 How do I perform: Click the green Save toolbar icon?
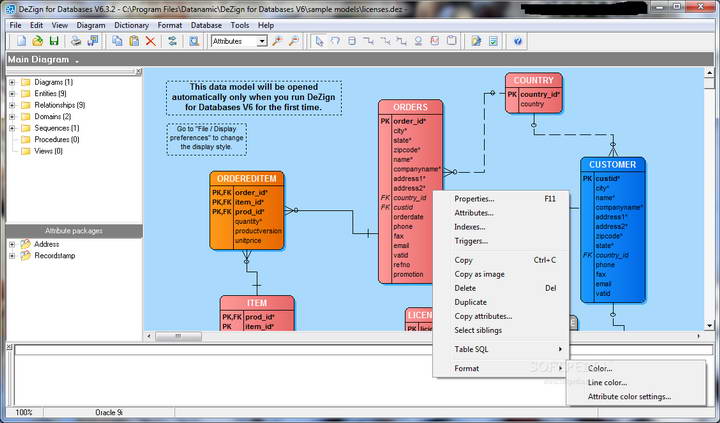tap(54, 41)
